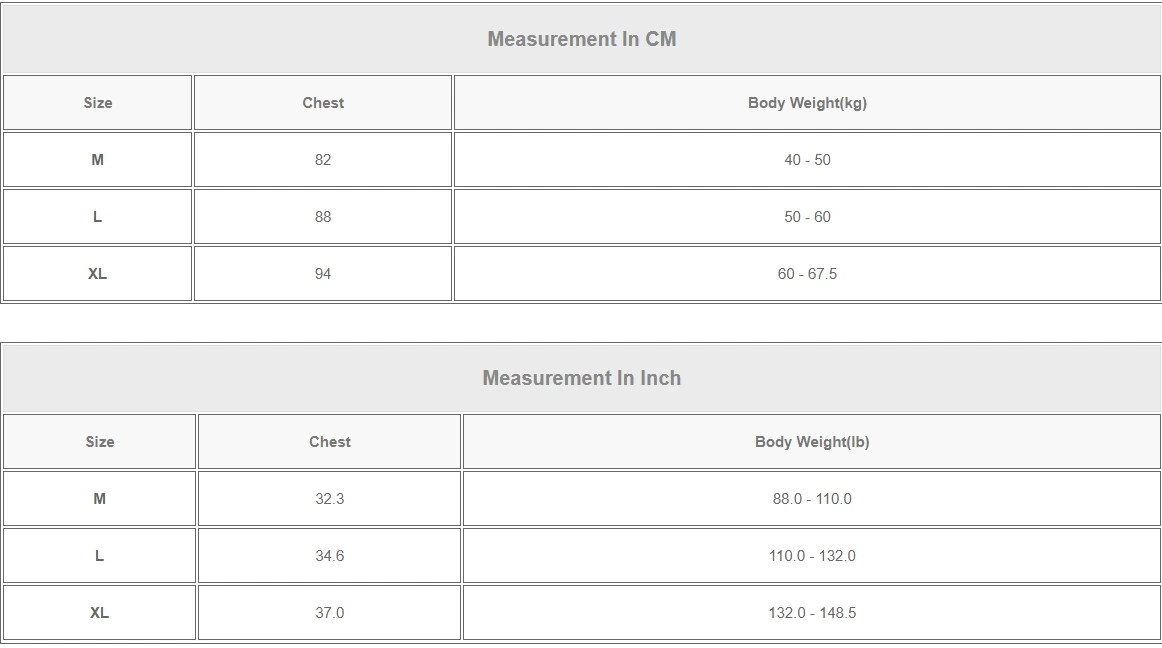The height and width of the screenshot is (648, 1162).
Task: Click chest value 94
Action: pyautogui.click(x=323, y=274)
